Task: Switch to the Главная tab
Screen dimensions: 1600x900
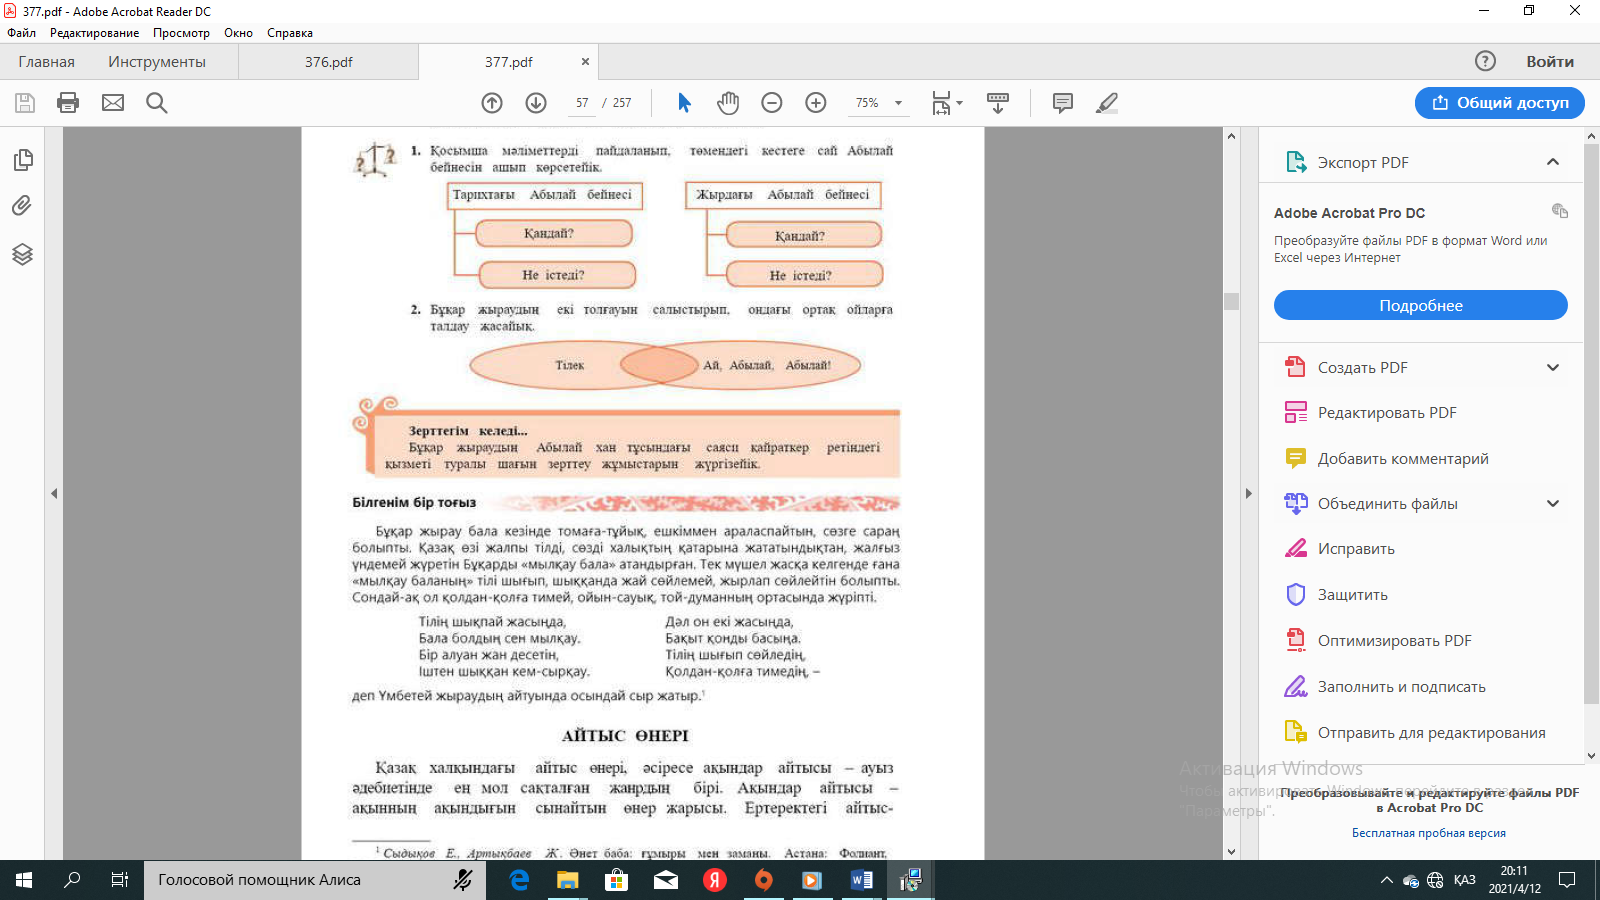Action: (x=46, y=62)
